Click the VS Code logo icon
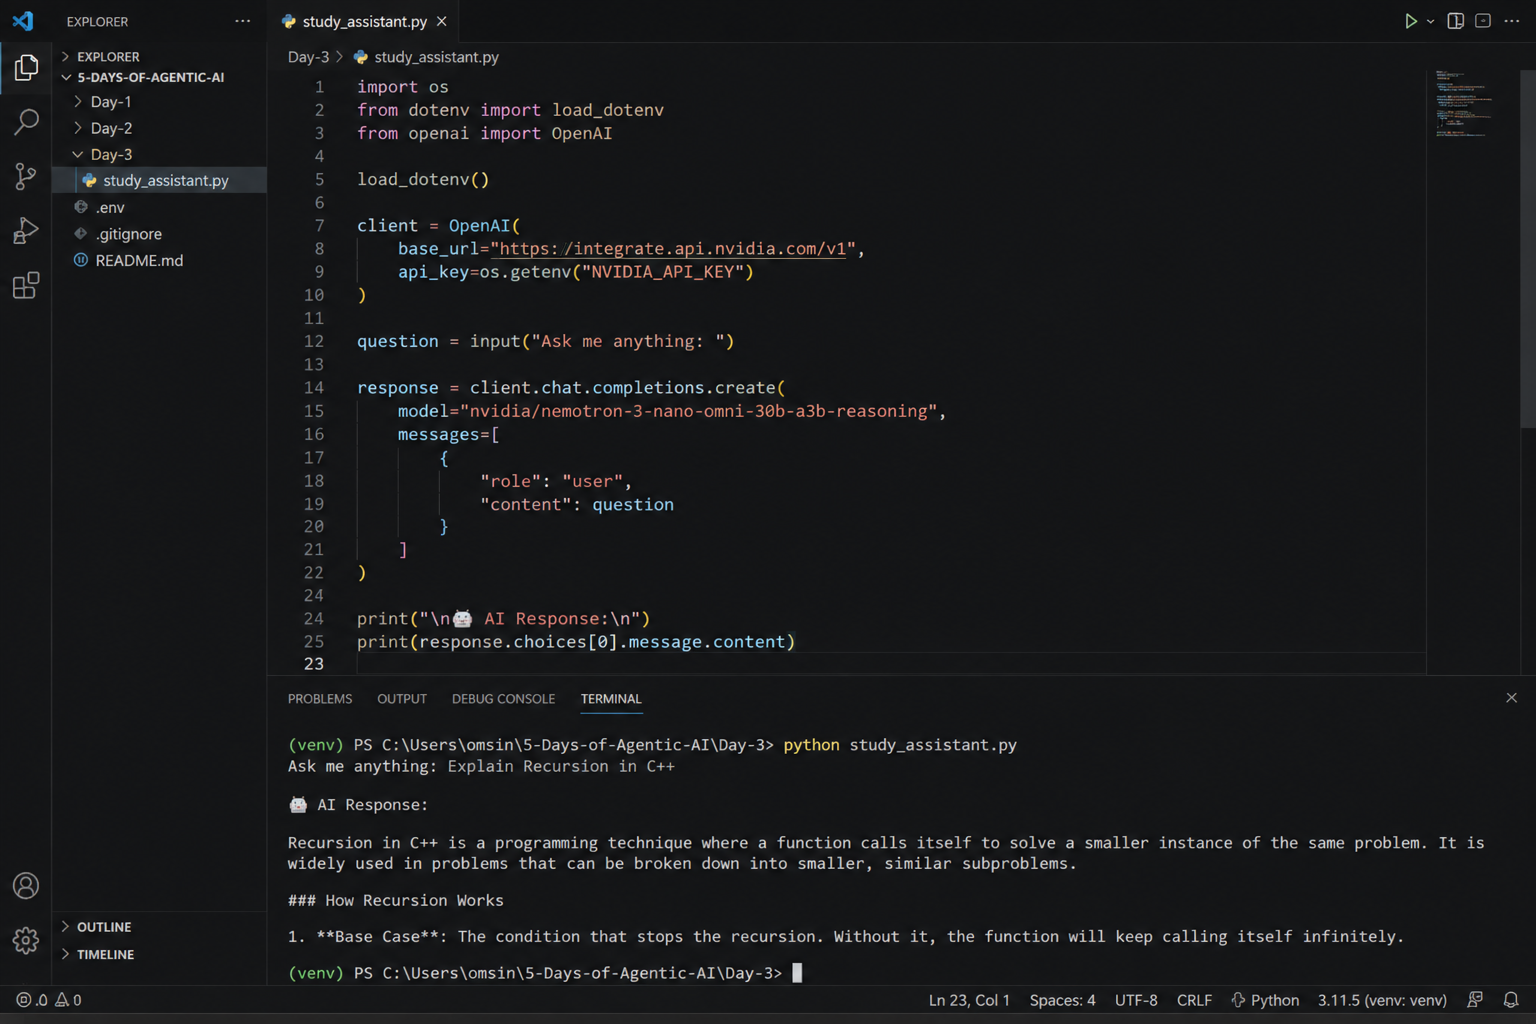 (x=23, y=21)
